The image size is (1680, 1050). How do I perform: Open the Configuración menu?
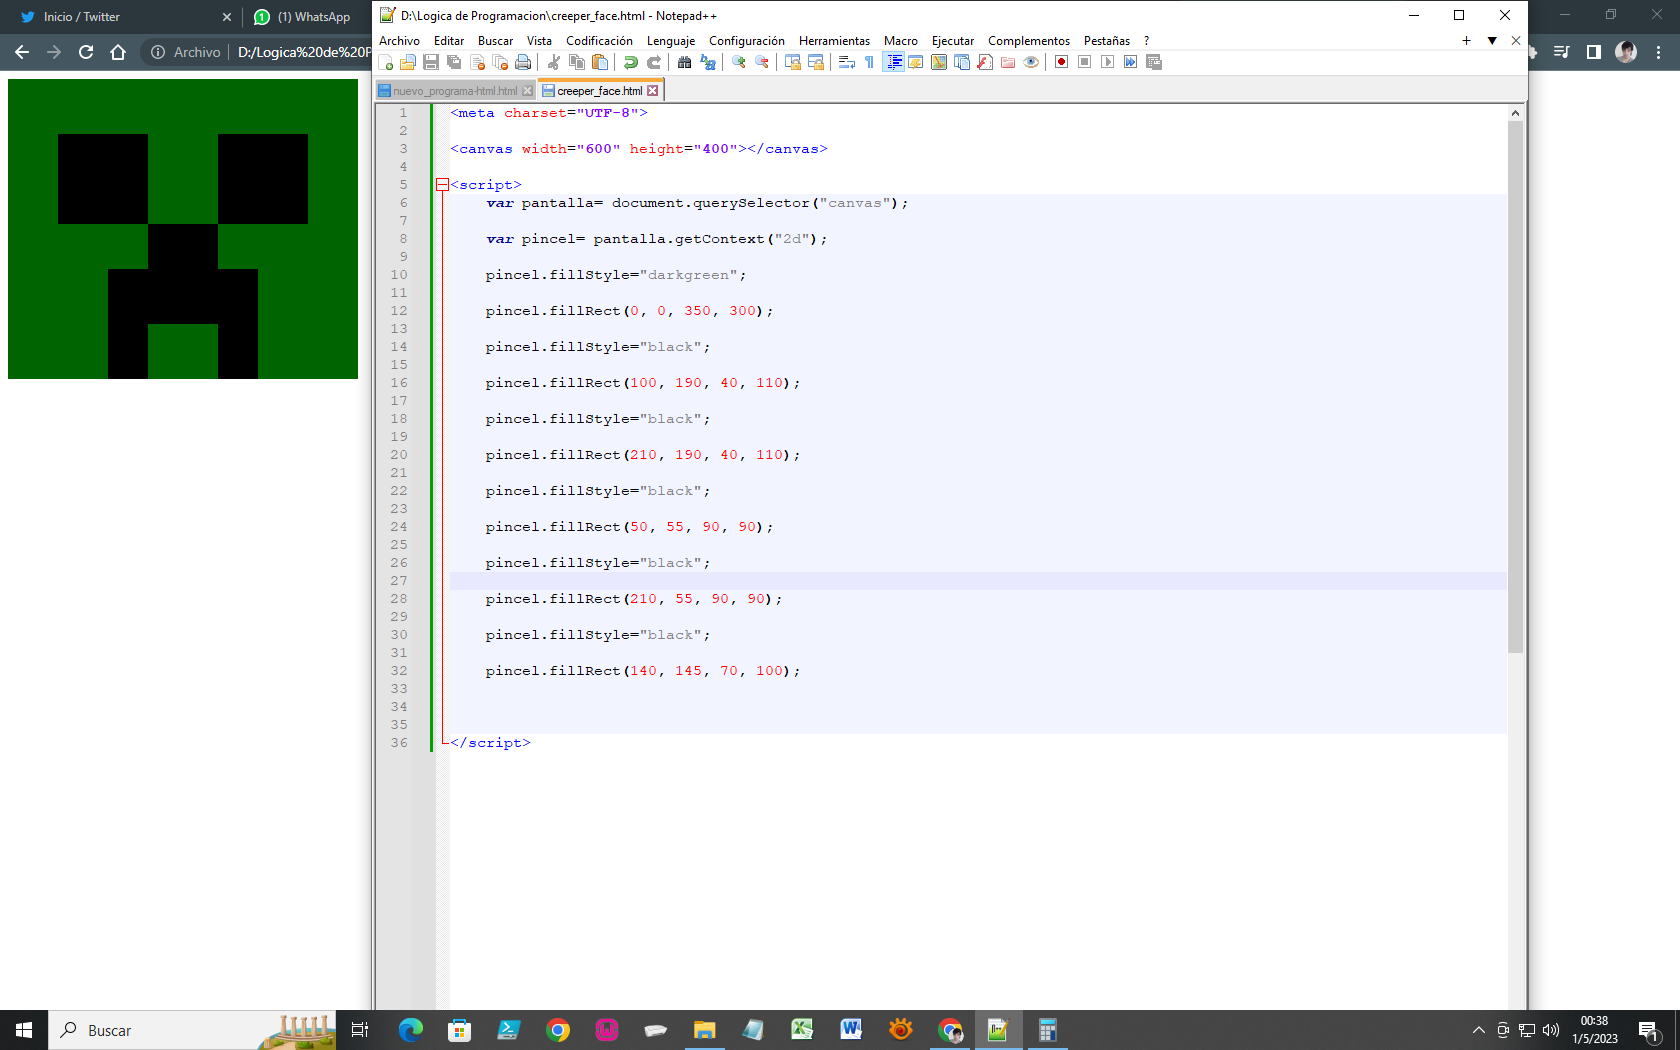747,41
